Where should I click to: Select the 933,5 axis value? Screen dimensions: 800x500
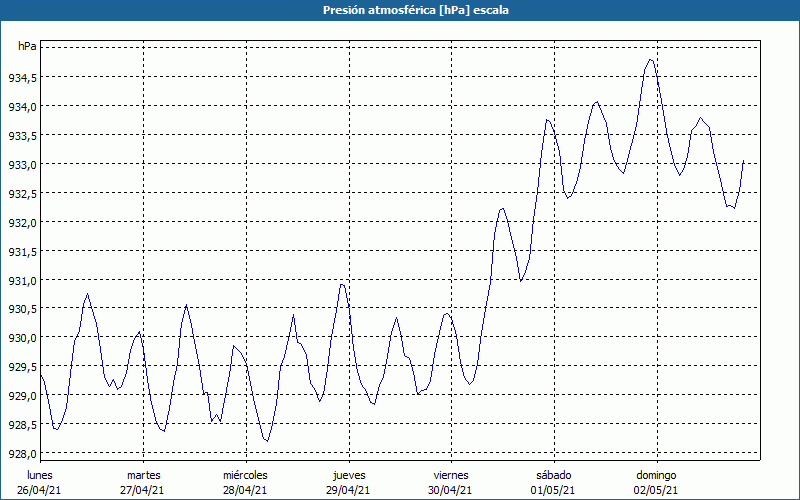click(x=22, y=136)
